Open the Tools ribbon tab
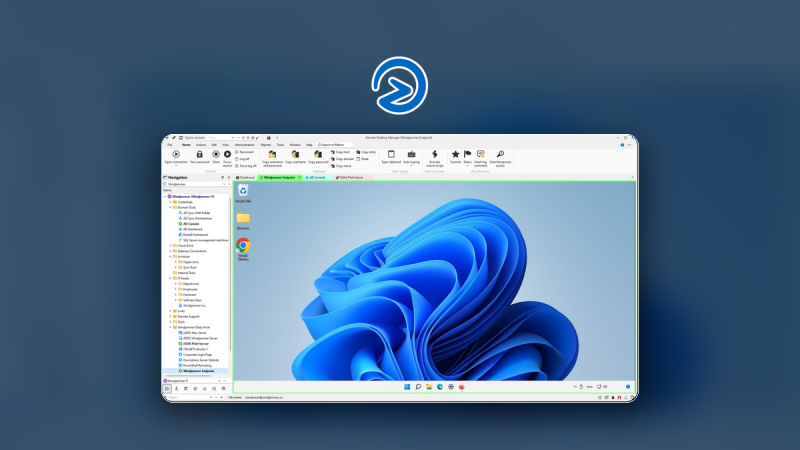Viewport: 800px width, 450px height. pos(280,145)
